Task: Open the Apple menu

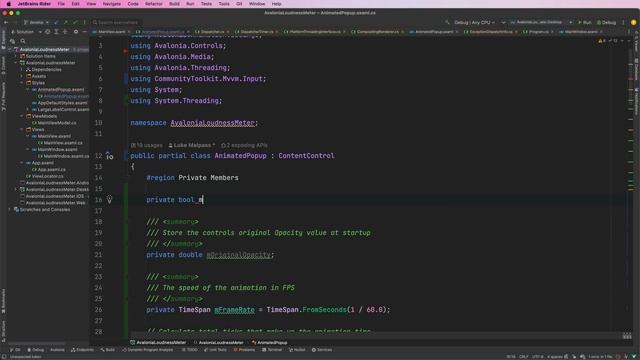Action: [9, 4]
